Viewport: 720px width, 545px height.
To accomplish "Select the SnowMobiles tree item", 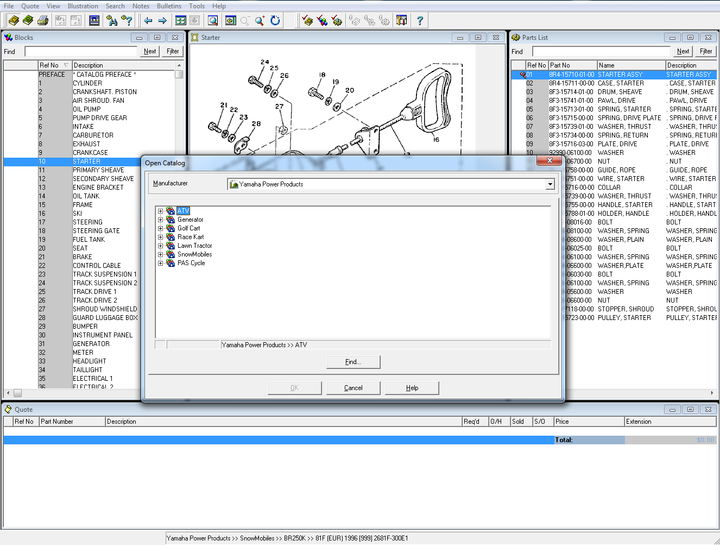I will [195, 254].
